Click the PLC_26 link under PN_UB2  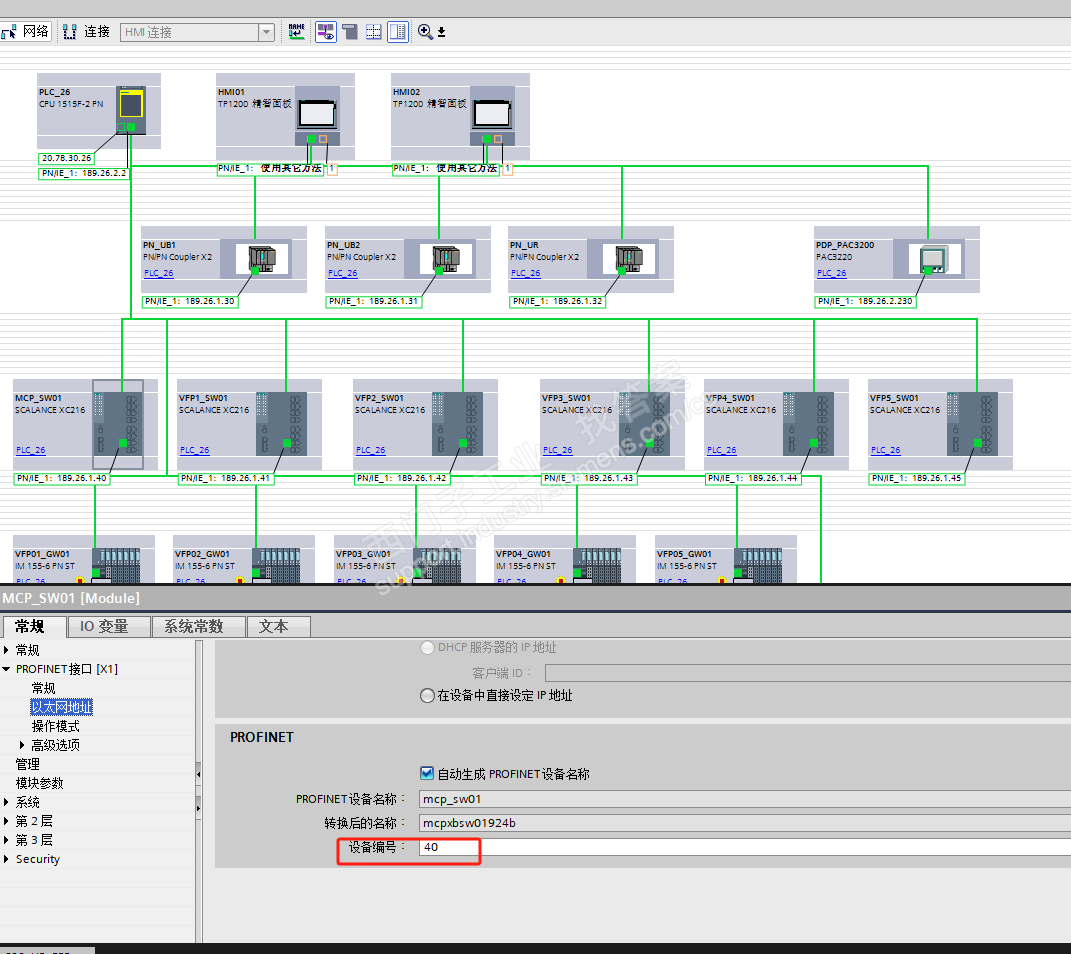[x=343, y=273]
